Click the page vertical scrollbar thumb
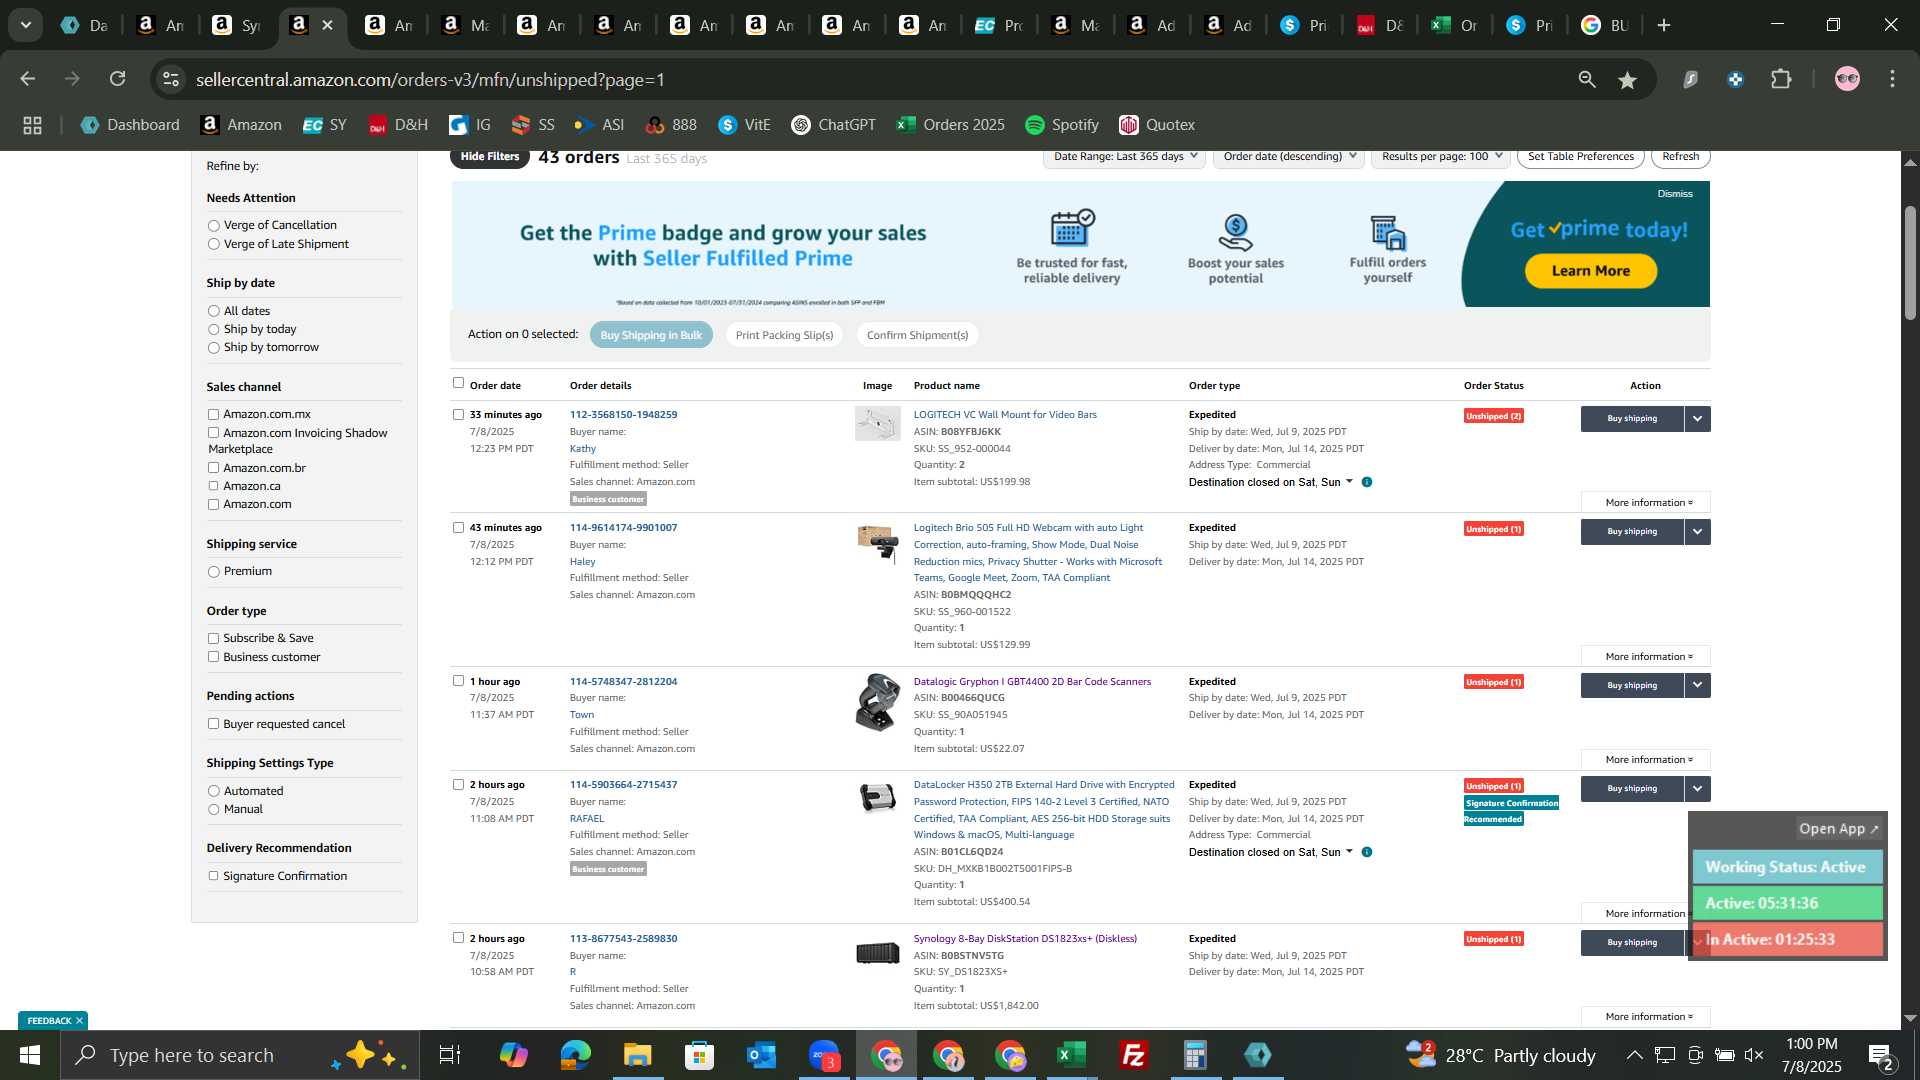Image resolution: width=1920 pixels, height=1080 pixels. click(1910, 263)
